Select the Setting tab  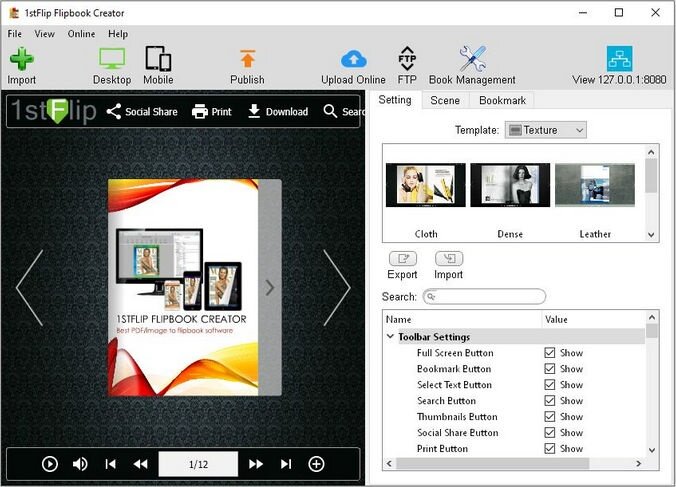coord(395,100)
